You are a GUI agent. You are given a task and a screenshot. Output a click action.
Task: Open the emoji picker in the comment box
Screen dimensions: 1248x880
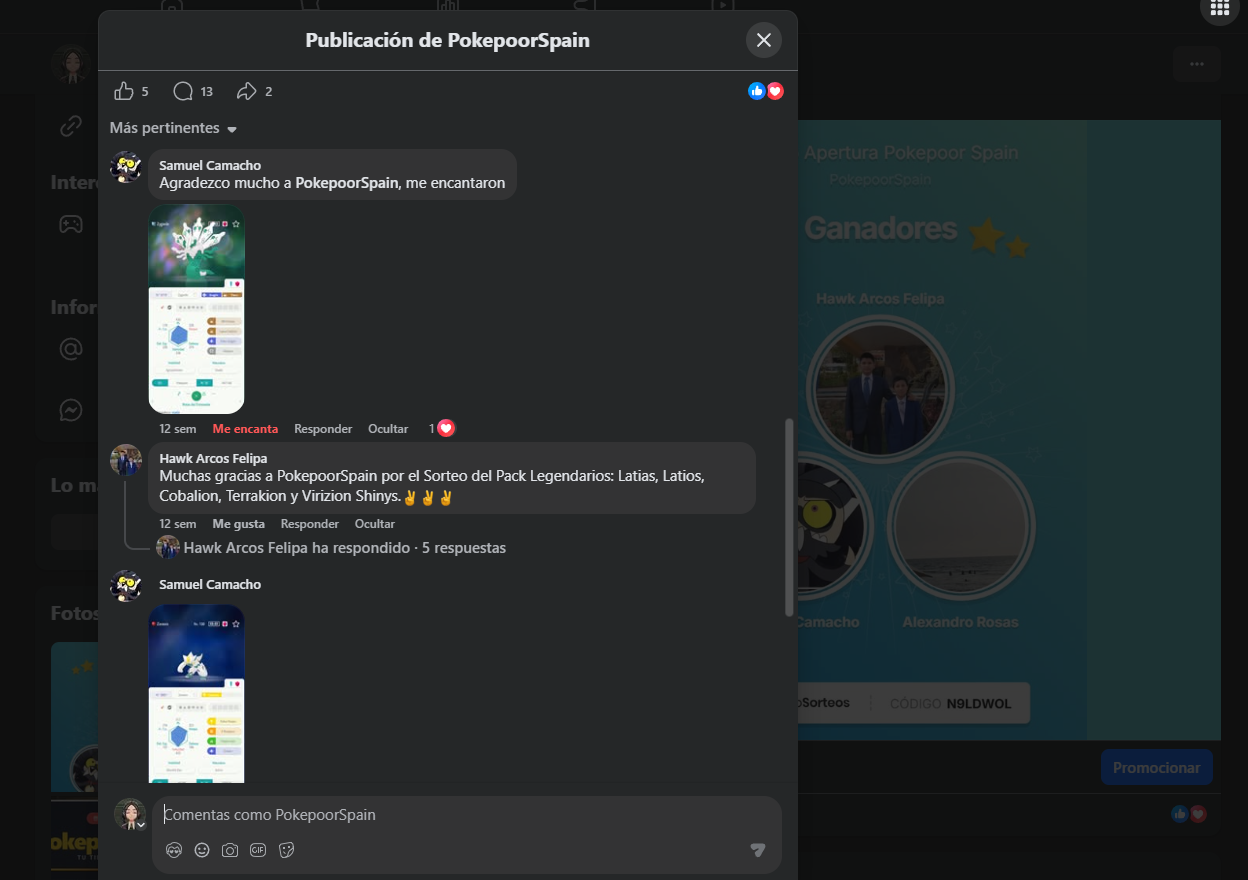point(201,850)
